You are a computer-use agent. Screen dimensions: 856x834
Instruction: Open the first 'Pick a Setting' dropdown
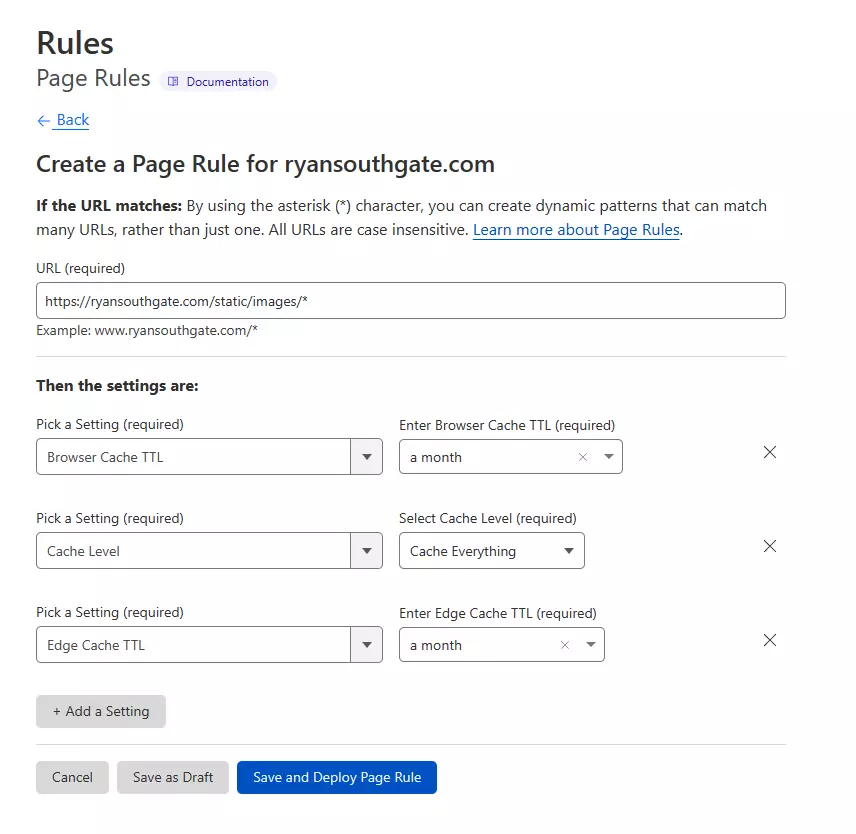(x=366, y=456)
